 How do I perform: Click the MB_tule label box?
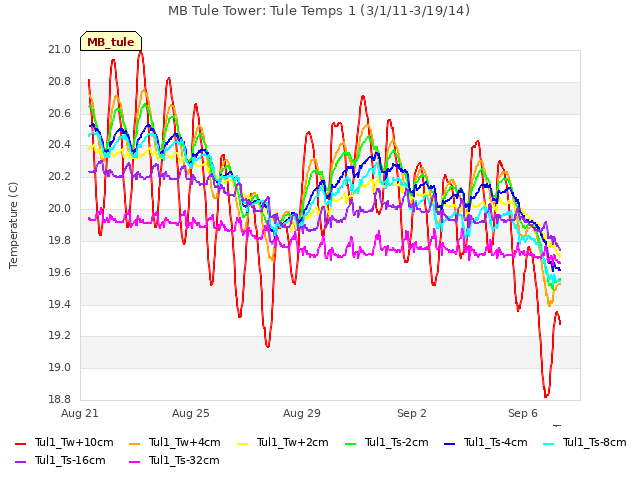(x=111, y=41)
